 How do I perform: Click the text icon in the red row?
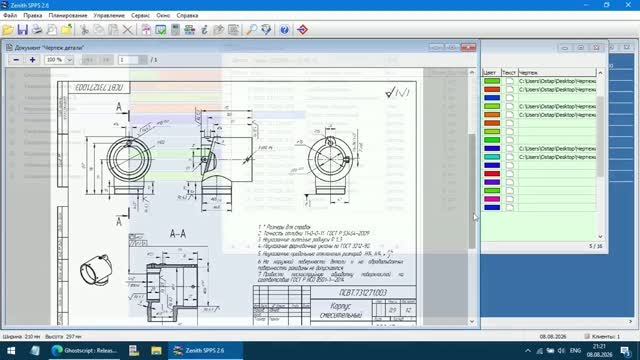[509, 174]
